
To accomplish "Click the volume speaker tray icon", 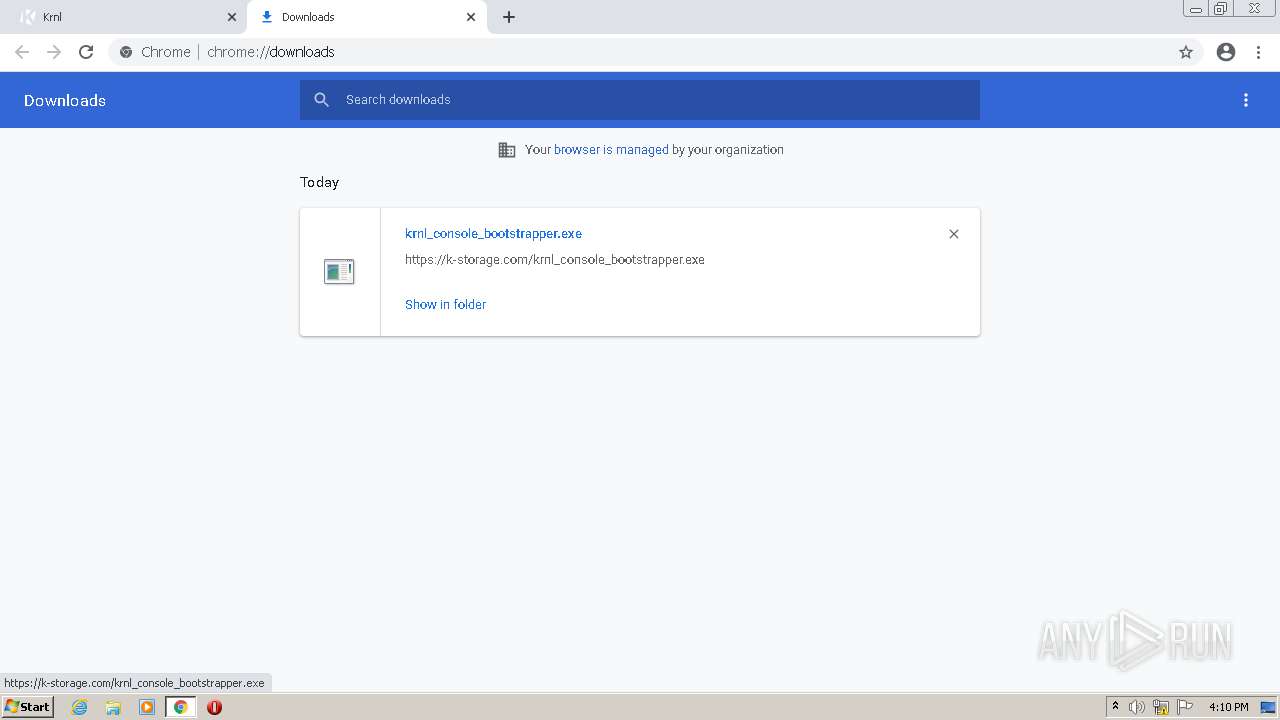I will [x=1136, y=707].
